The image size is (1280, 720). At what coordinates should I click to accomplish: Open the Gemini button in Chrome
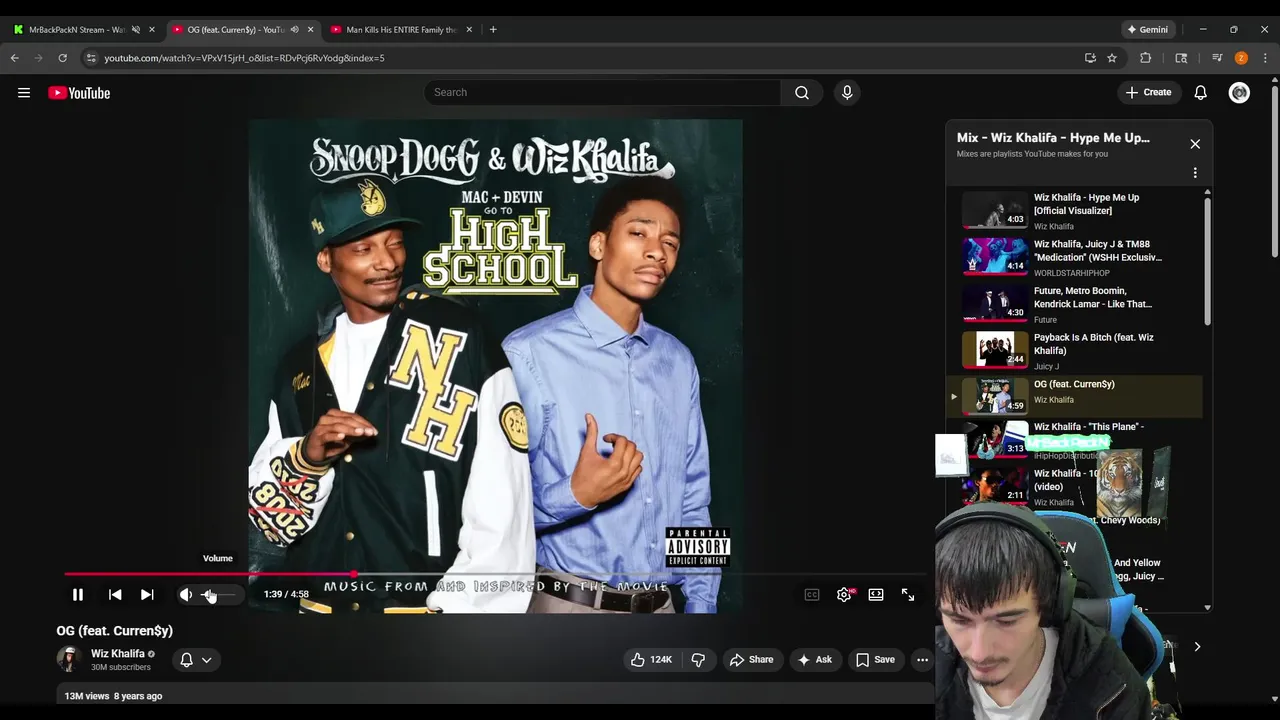[x=1148, y=30]
